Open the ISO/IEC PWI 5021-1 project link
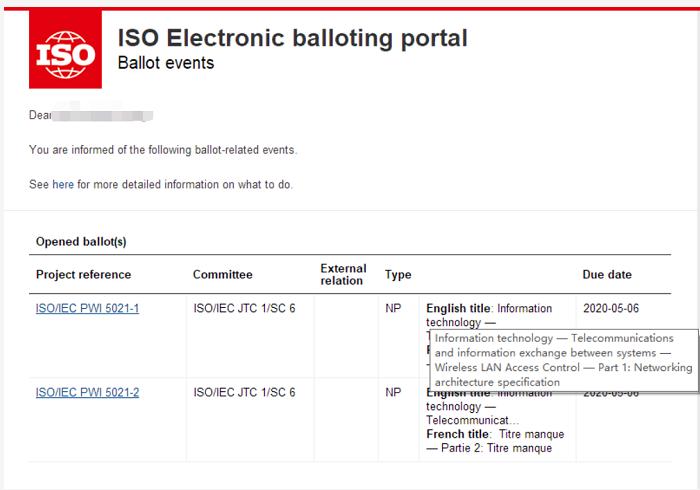The image size is (700, 490). point(88,308)
